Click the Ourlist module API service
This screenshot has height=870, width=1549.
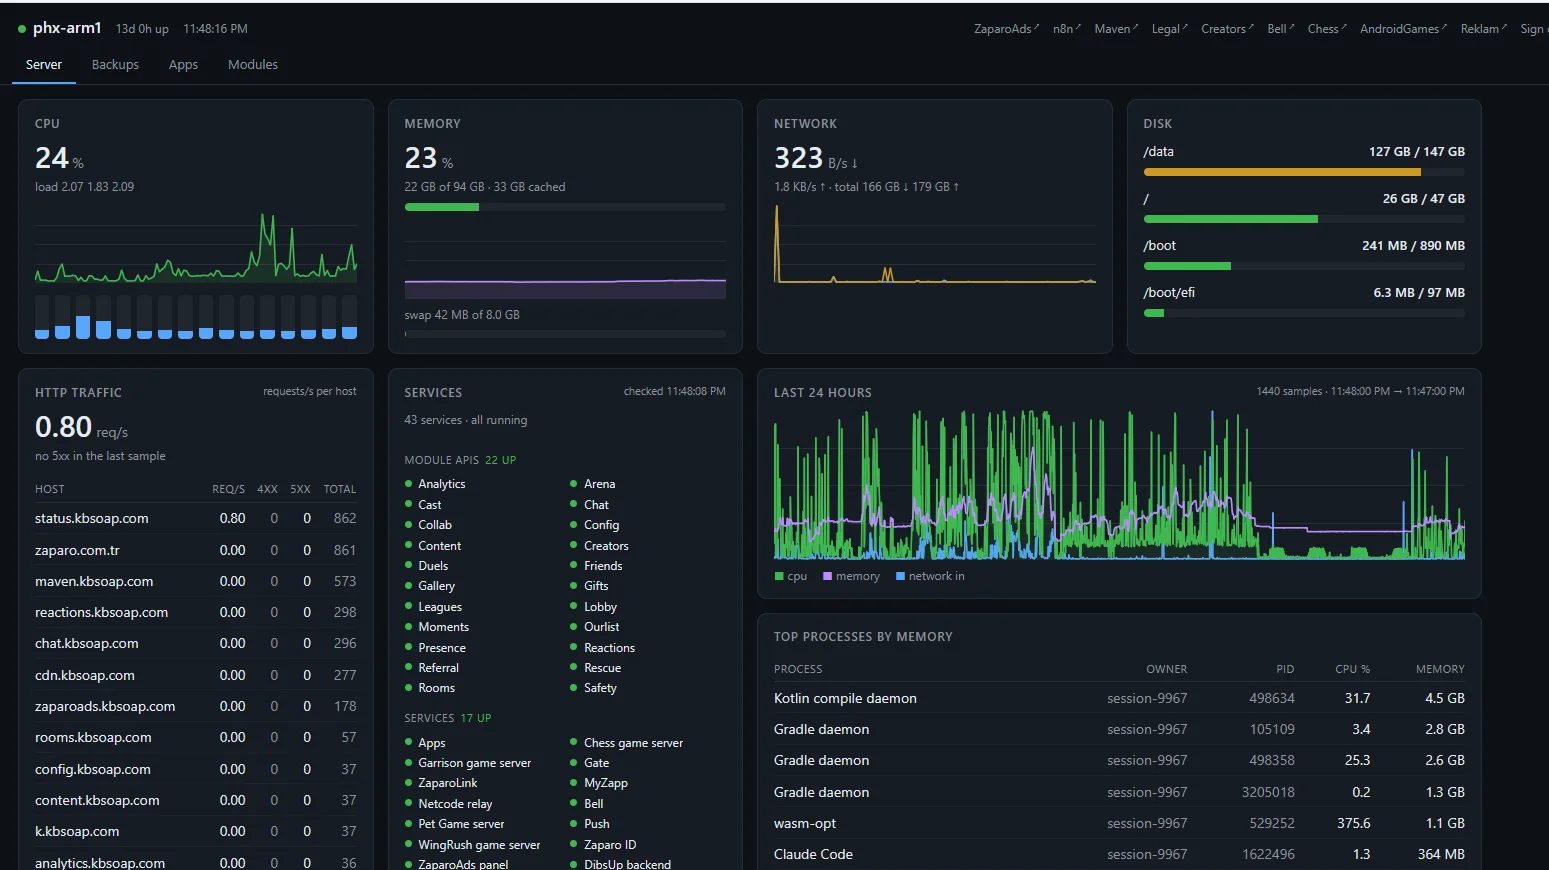tap(601, 627)
